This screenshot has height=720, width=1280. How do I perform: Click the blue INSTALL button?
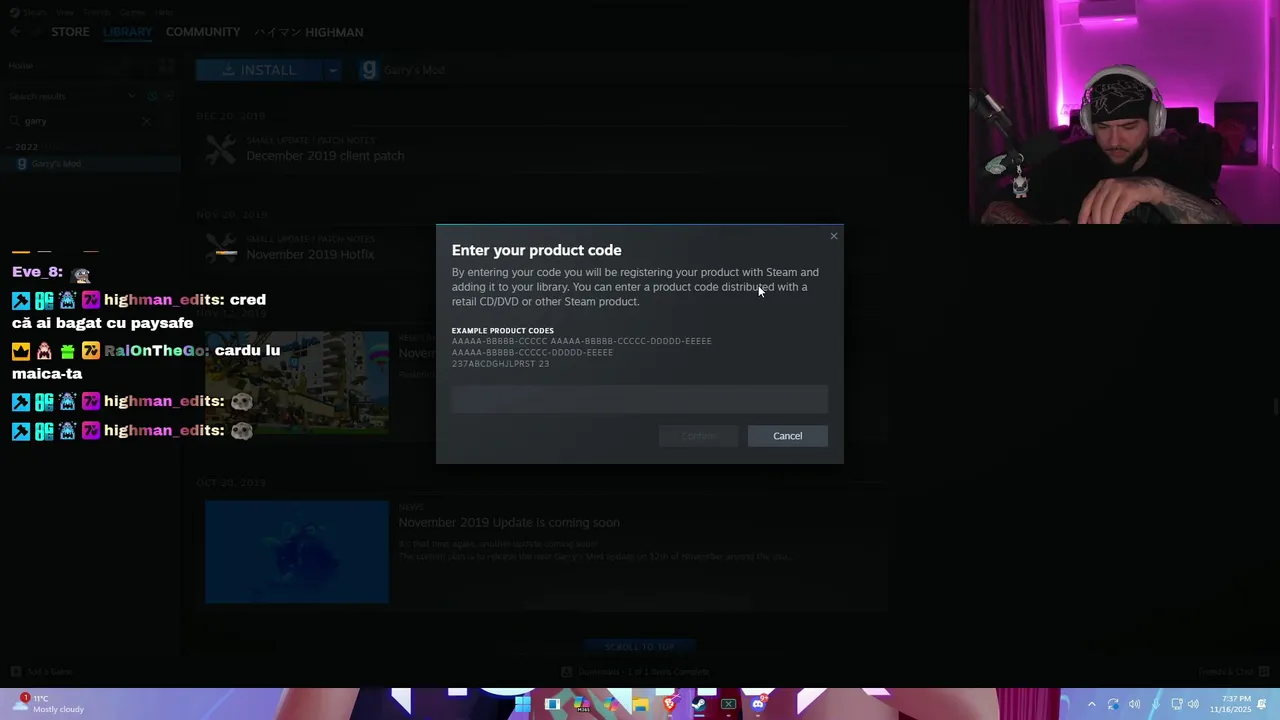coord(260,70)
